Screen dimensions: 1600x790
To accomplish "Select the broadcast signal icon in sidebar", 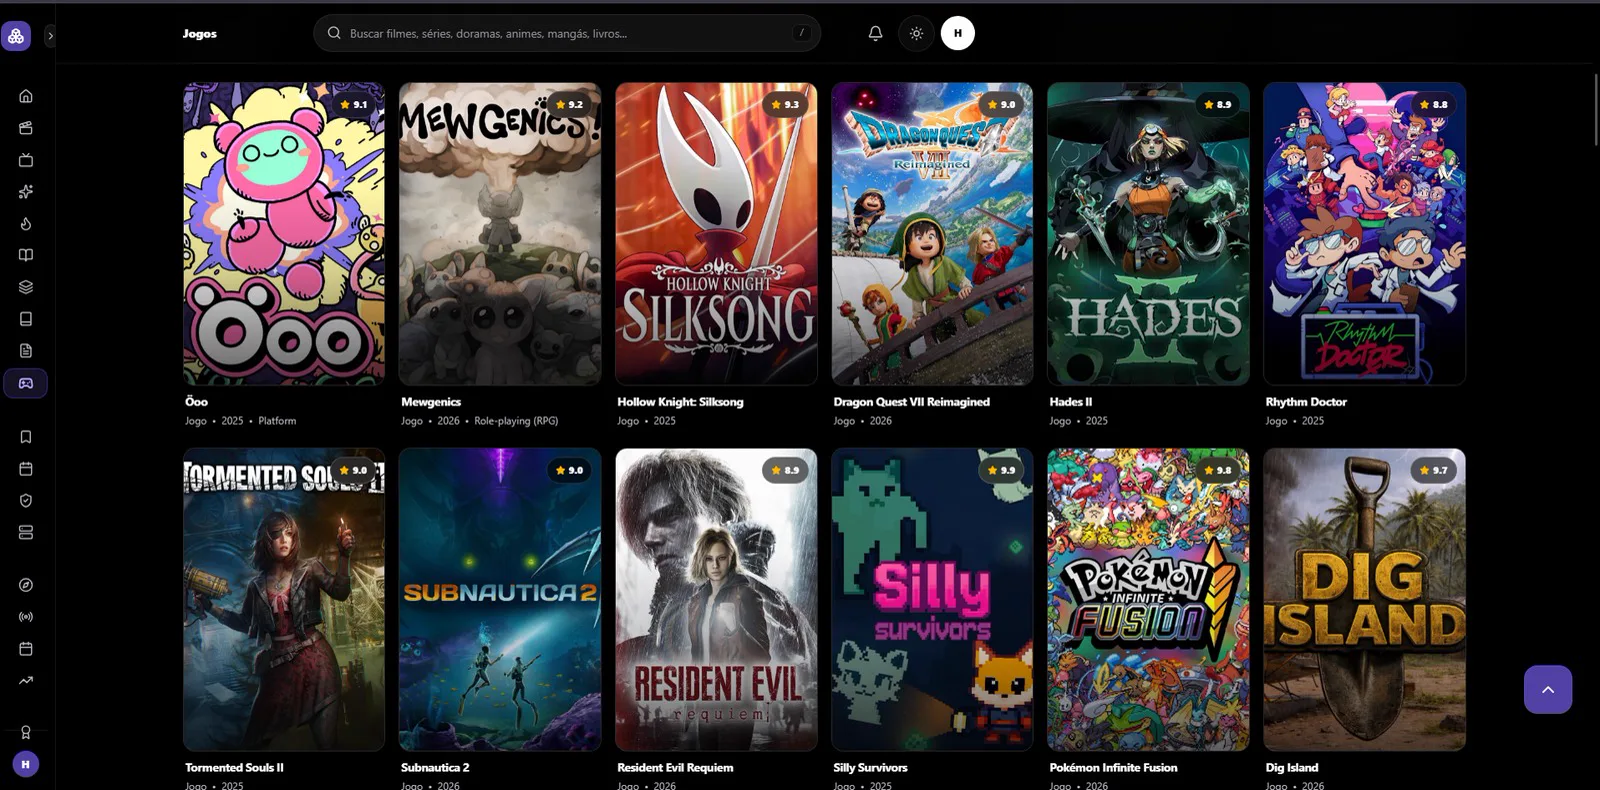I will click(x=26, y=617).
